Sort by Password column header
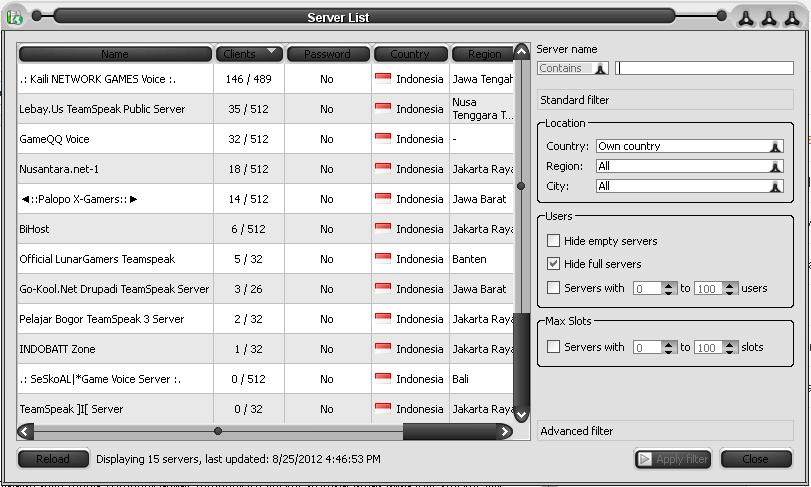This screenshot has width=811, height=487. click(328, 54)
